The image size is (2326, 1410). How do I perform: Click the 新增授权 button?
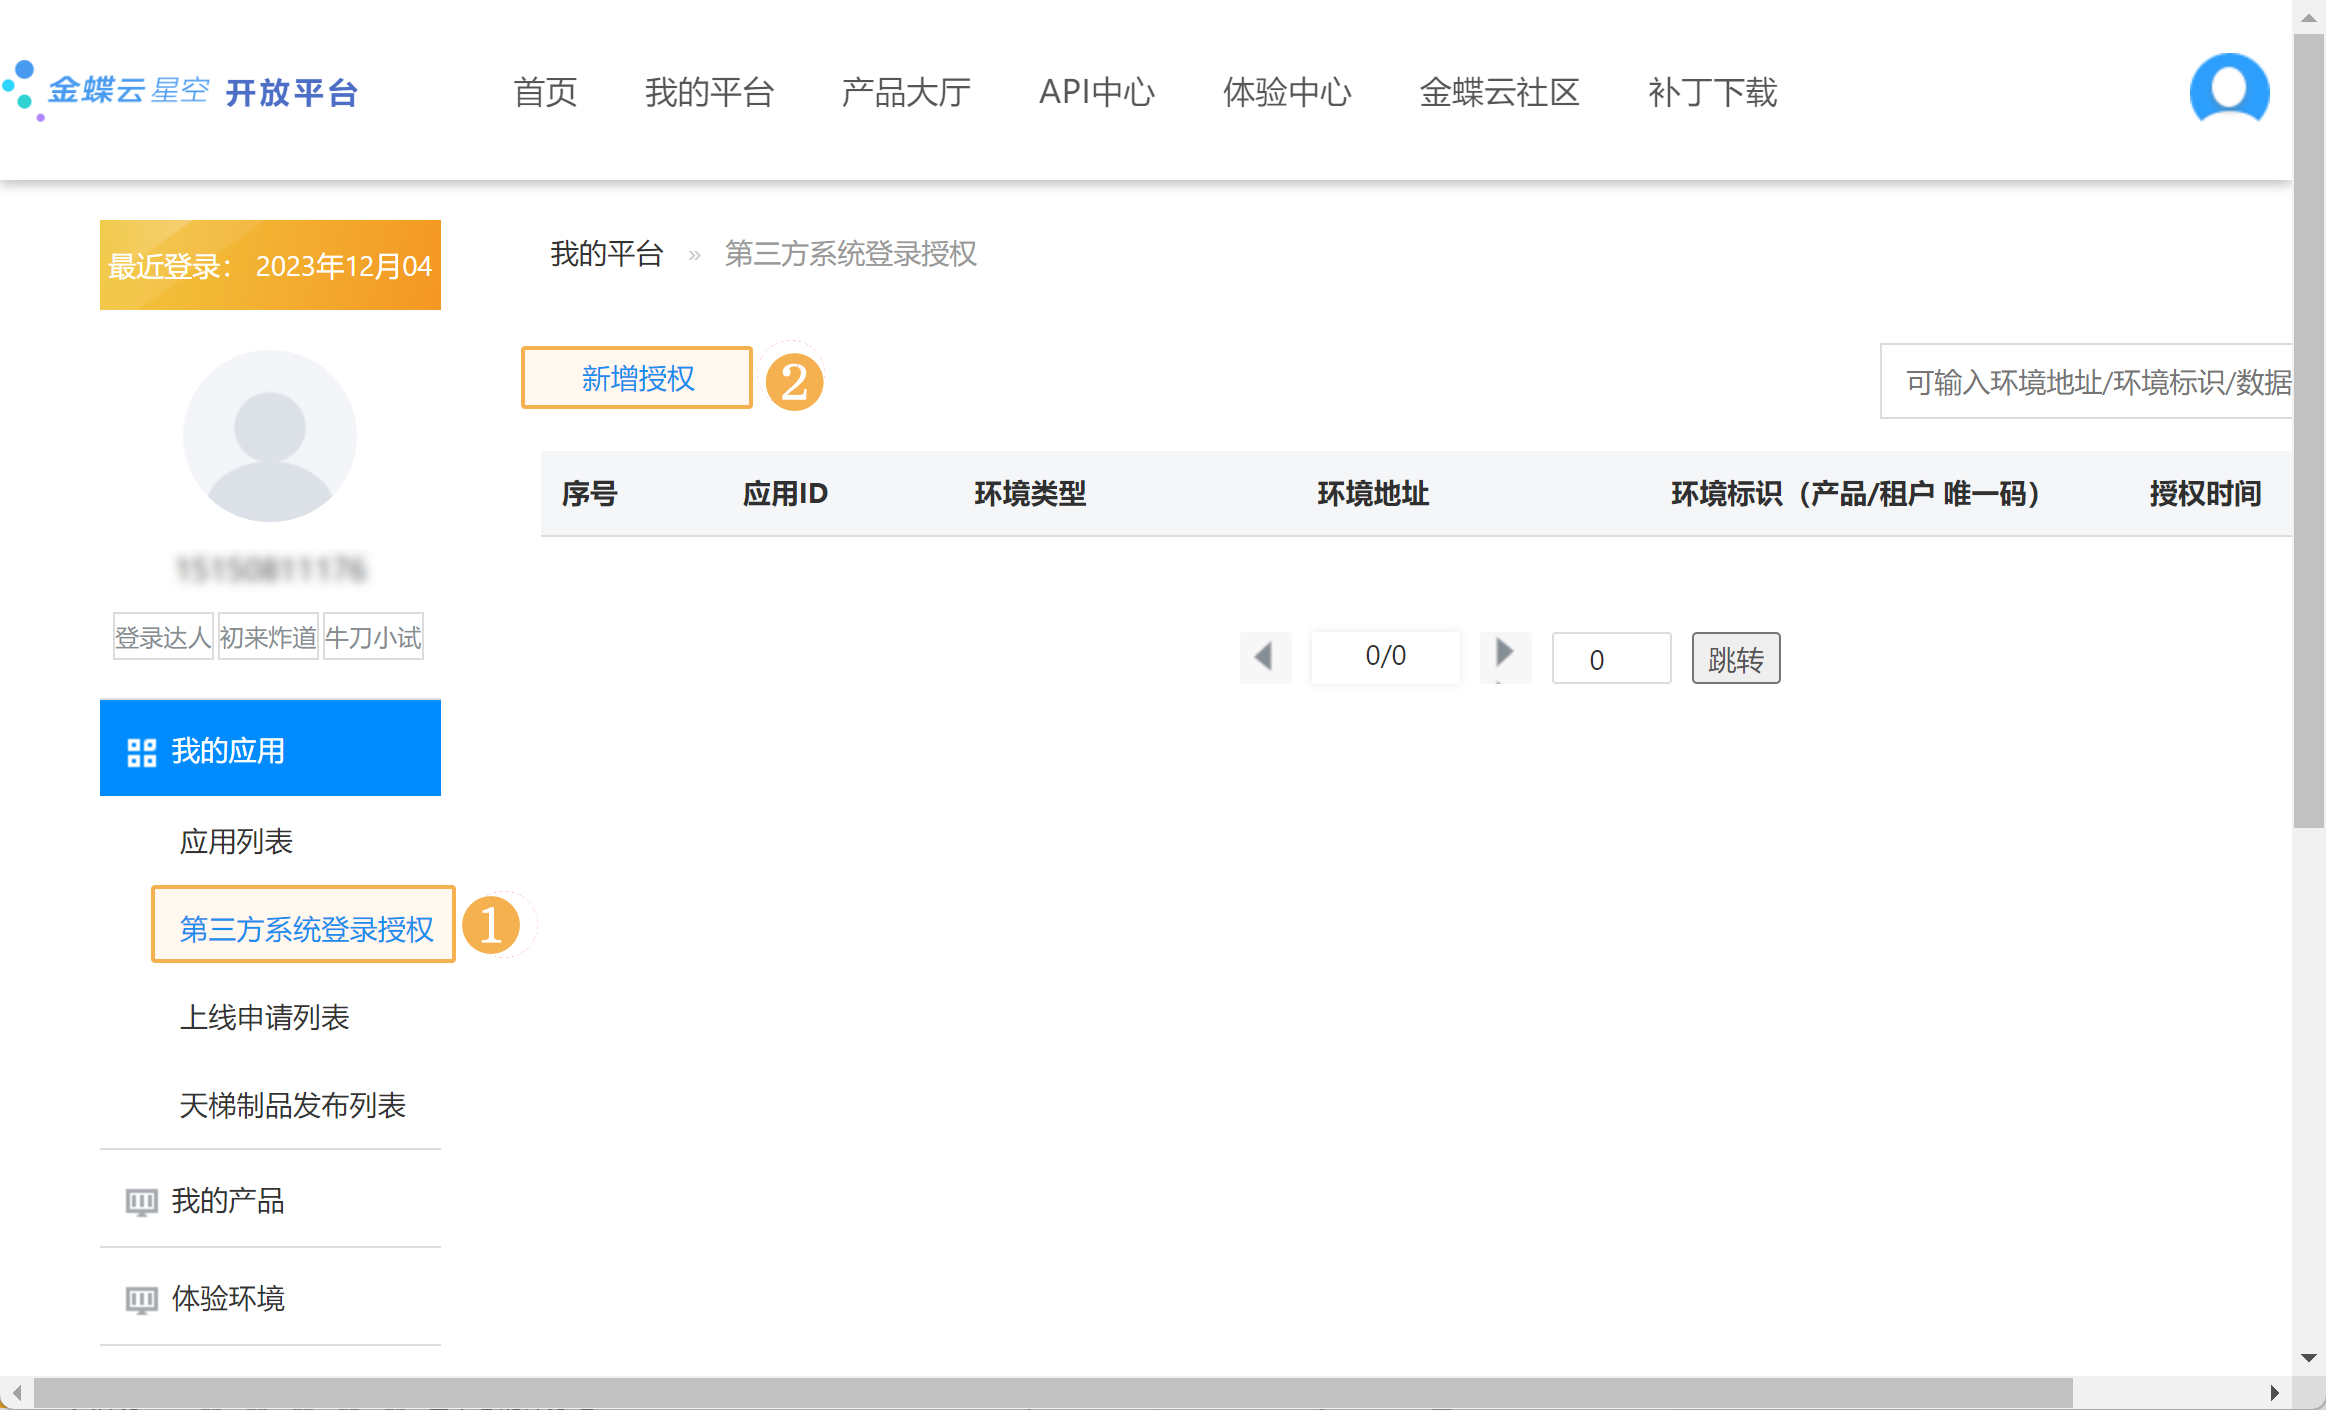637,378
